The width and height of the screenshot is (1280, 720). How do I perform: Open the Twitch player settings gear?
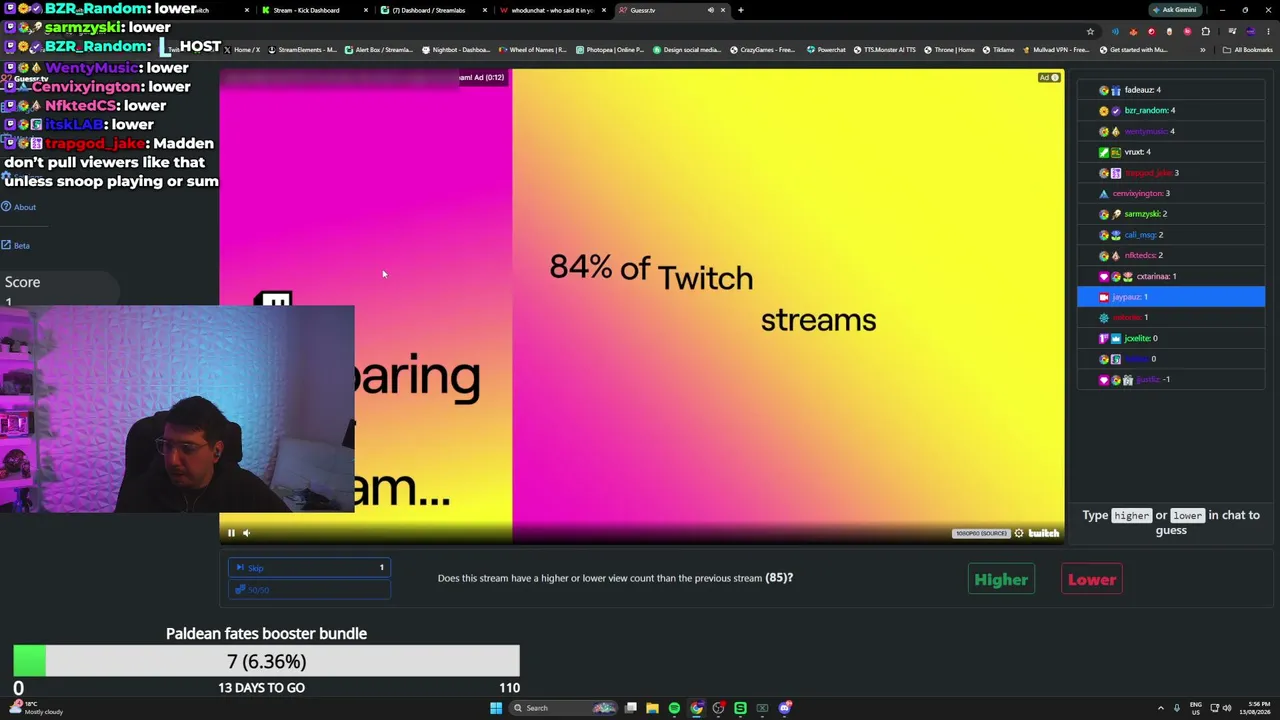pos(1019,533)
